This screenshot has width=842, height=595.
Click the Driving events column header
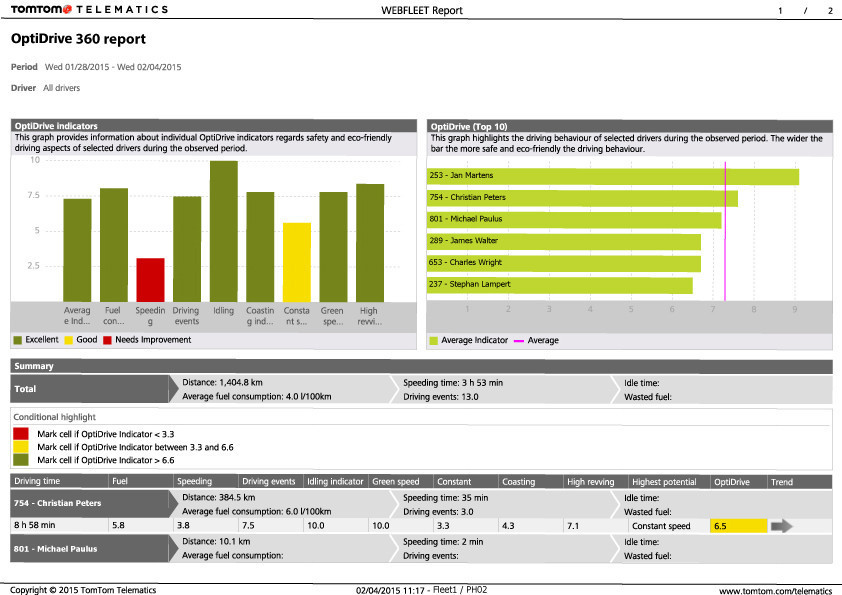269,482
